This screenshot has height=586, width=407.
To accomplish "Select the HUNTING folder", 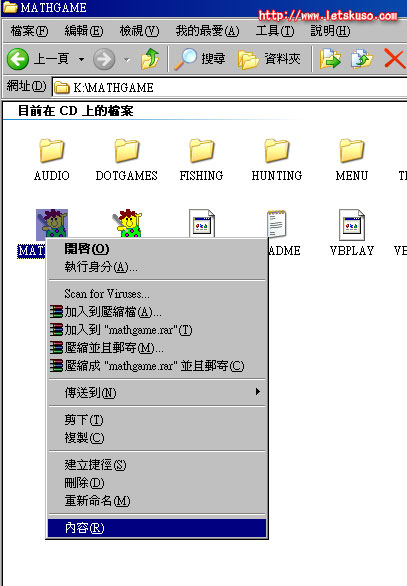I will point(277,160).
